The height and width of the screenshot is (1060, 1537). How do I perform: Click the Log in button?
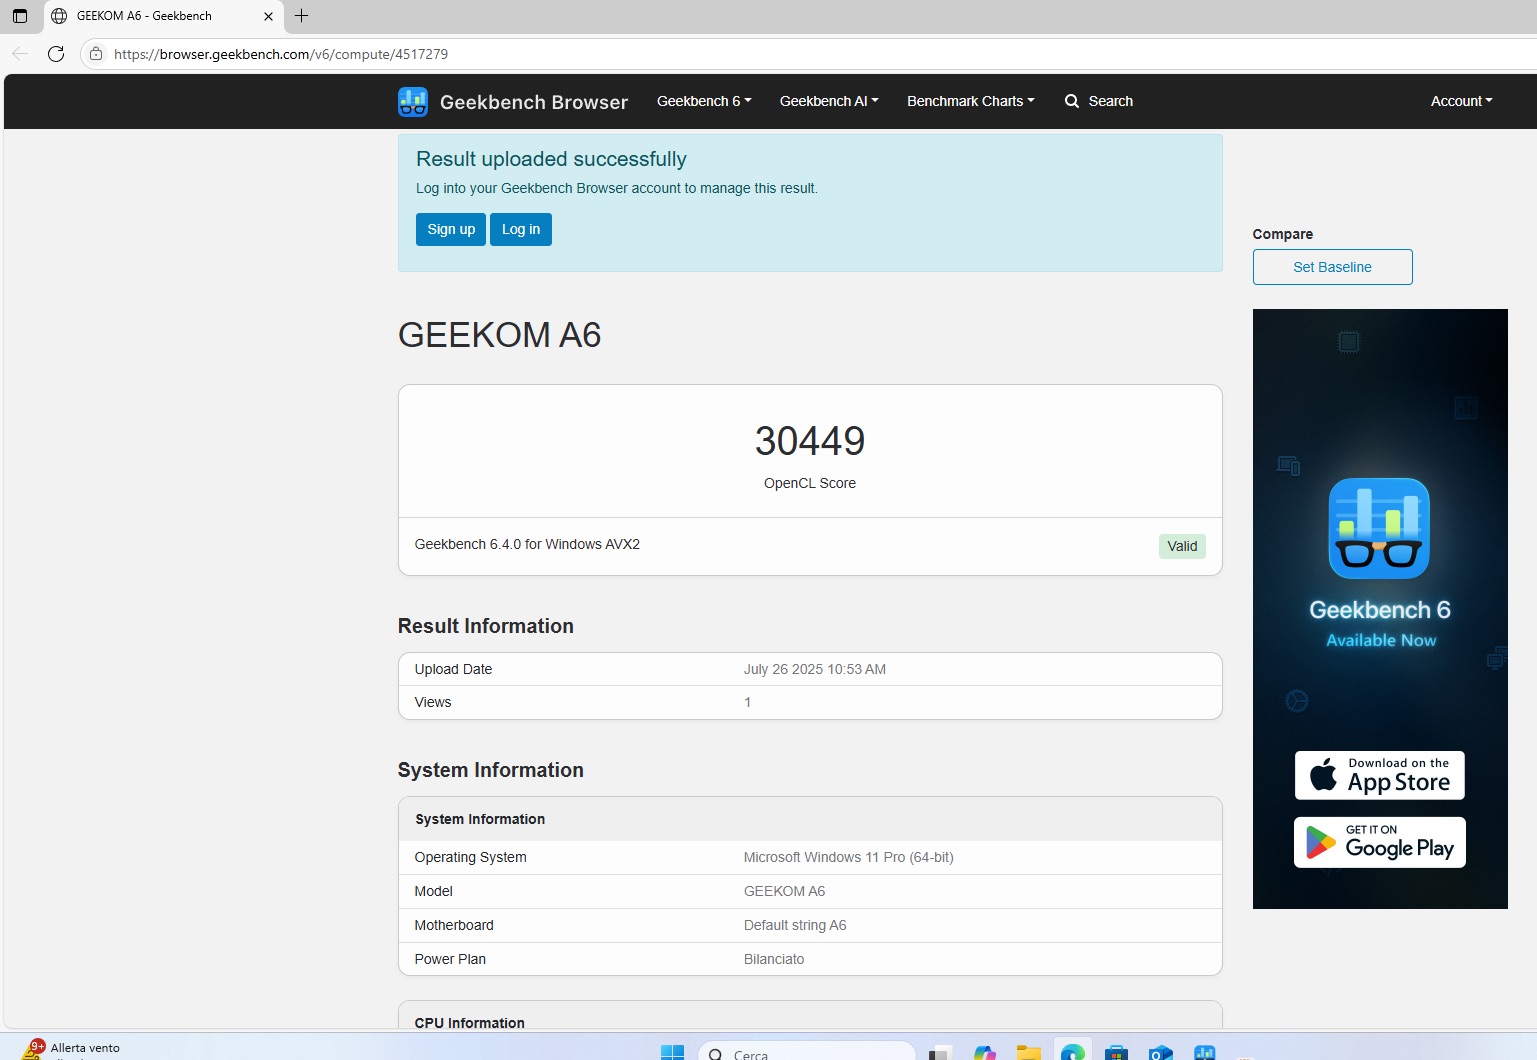(521, 229)
